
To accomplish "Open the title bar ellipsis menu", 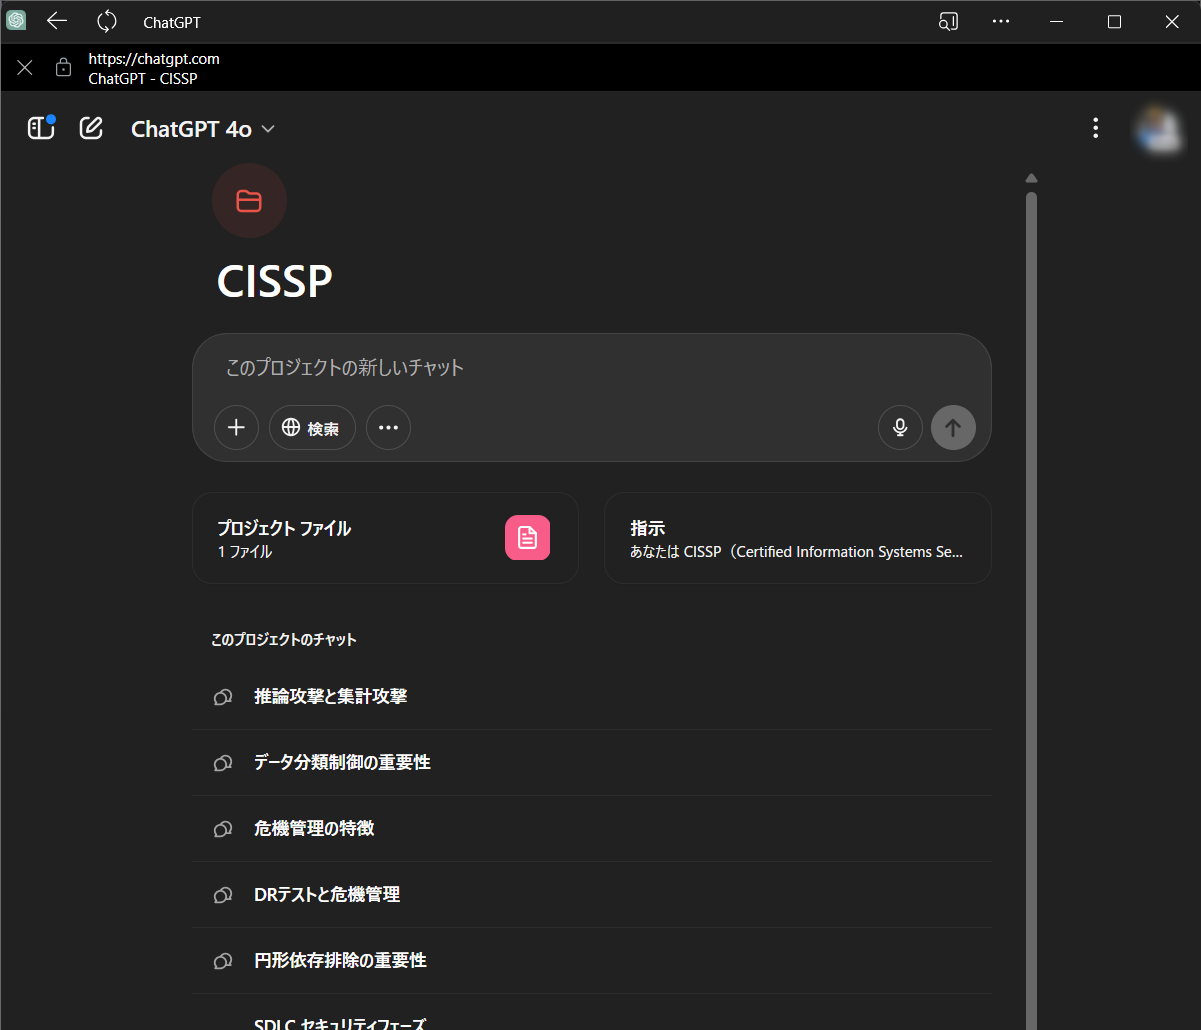I will coord(1001,21).
